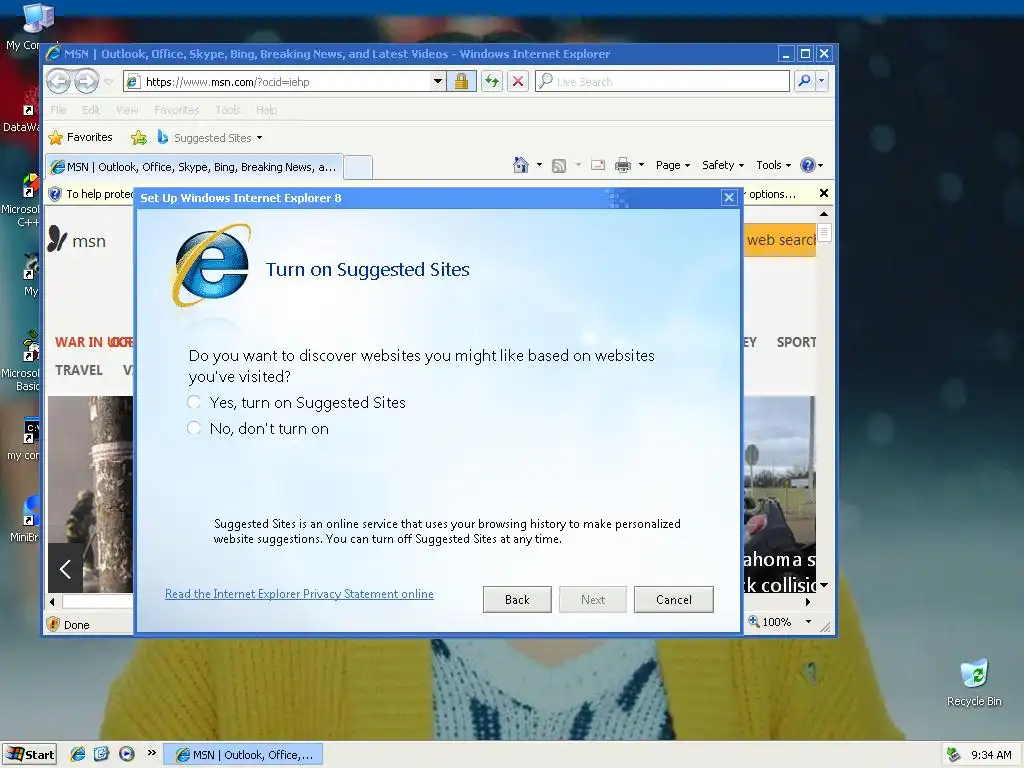The image size is (1024, 768).
Task: Open the Favorites star button
Action: click(x=80, y=137)
